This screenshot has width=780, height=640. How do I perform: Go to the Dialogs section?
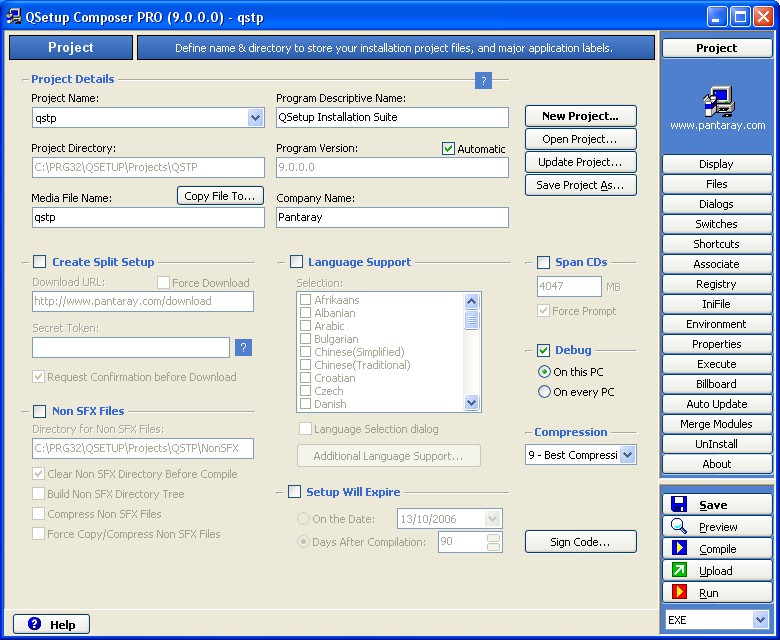point(716,204)
